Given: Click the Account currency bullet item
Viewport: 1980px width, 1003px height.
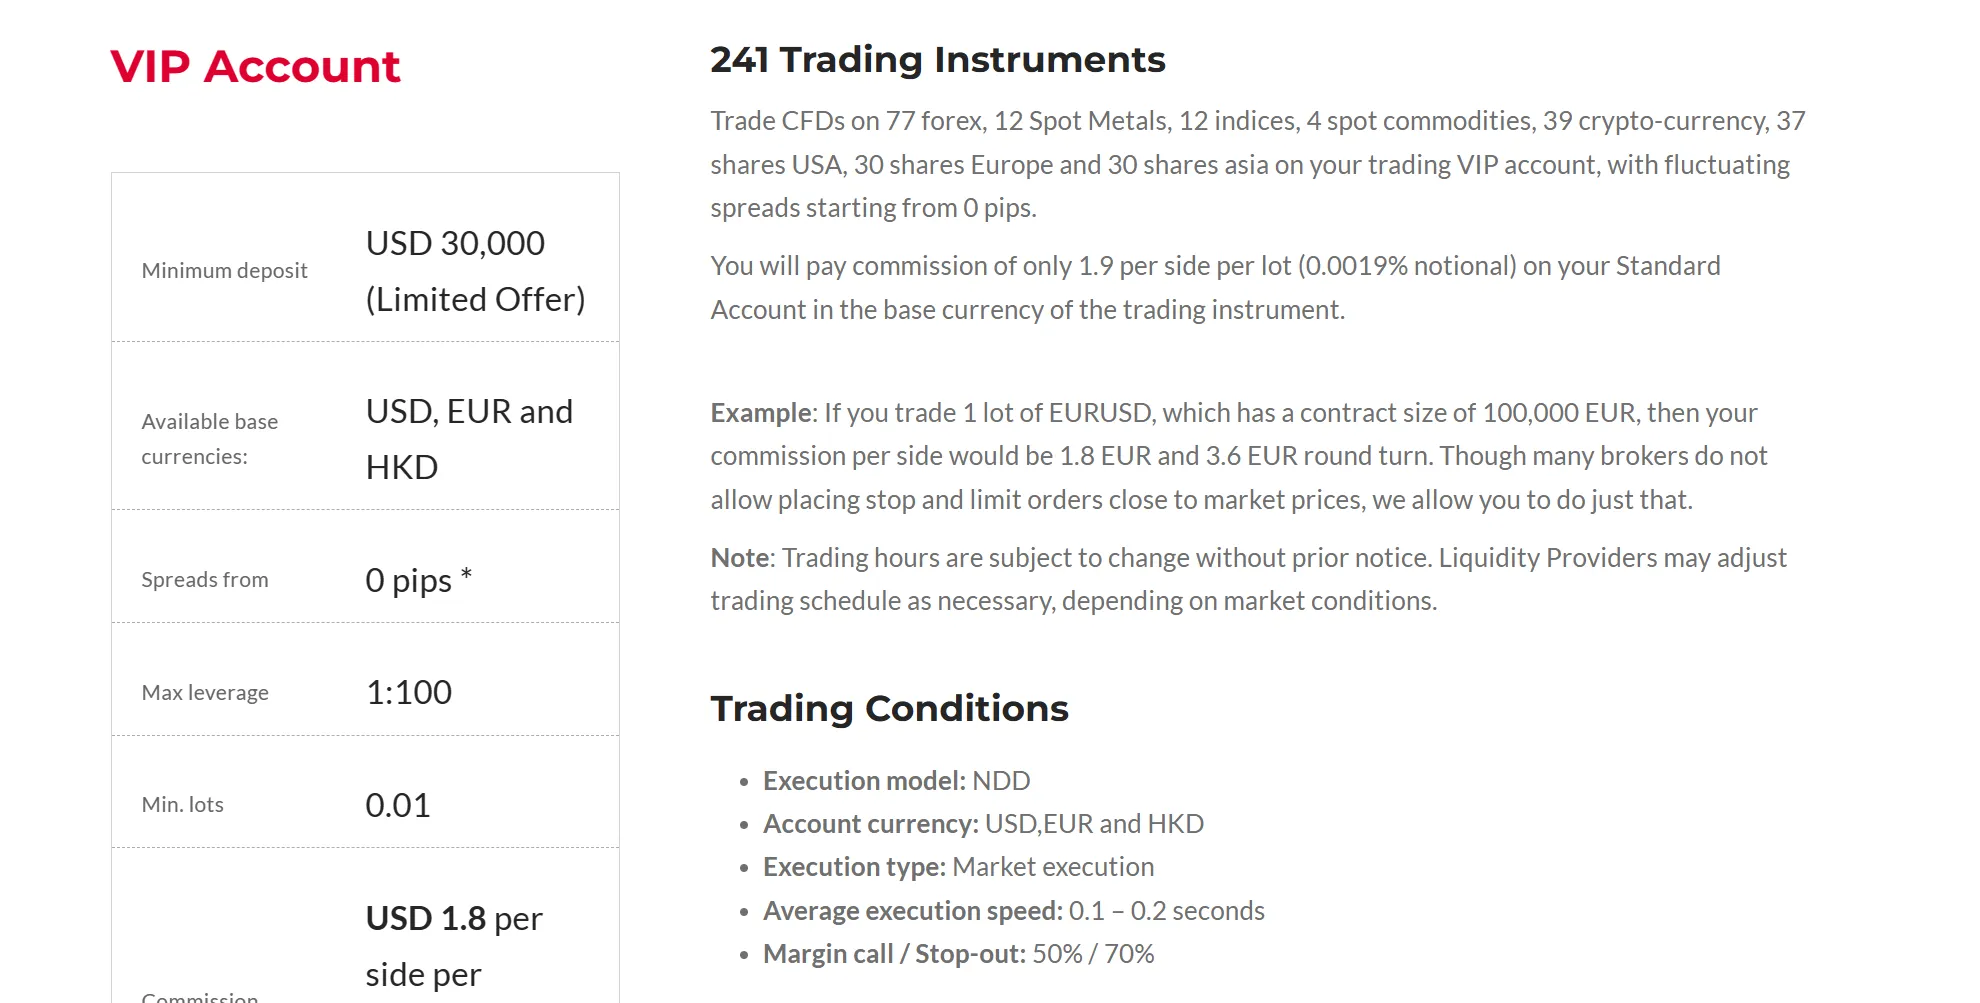Looking at the screenshot, I should 983,824.
